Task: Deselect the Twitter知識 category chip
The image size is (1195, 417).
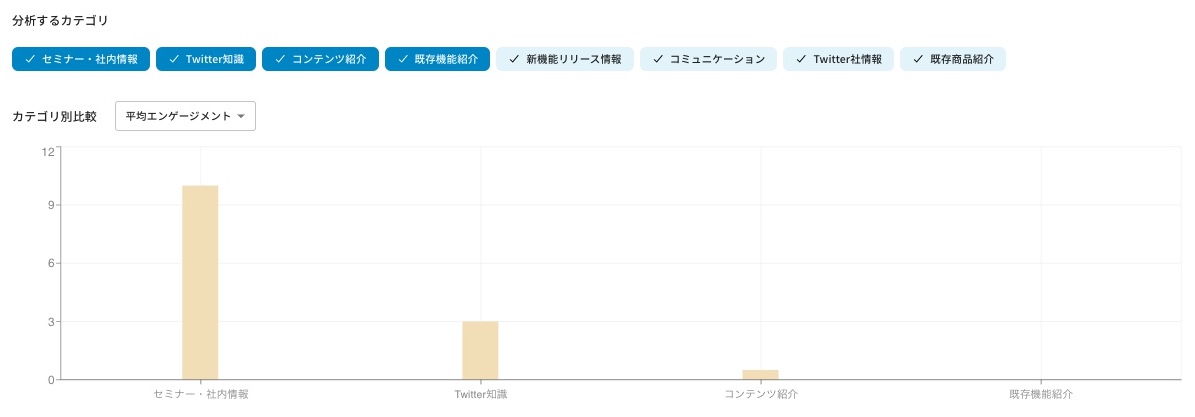Action: 206,59
